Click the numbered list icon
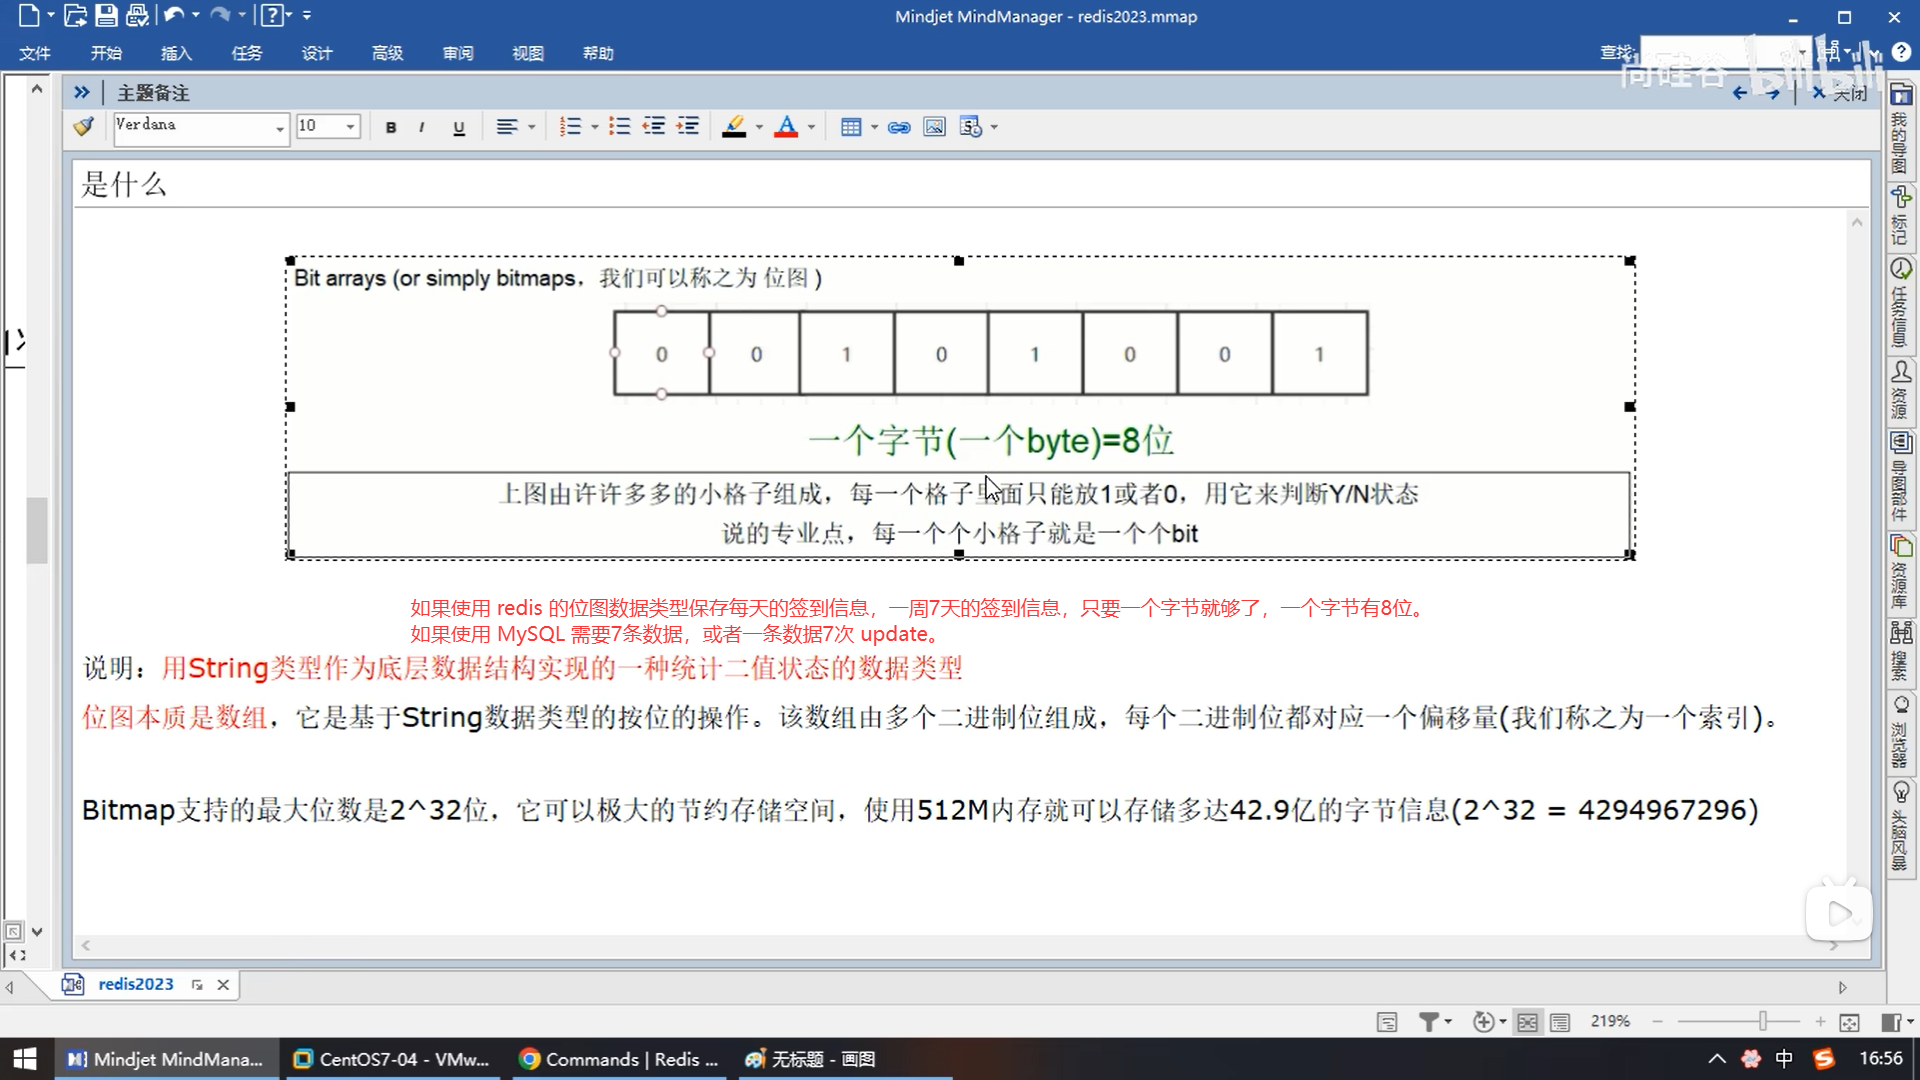Viewport: 1920px width, 1080px height. point(570,127)
